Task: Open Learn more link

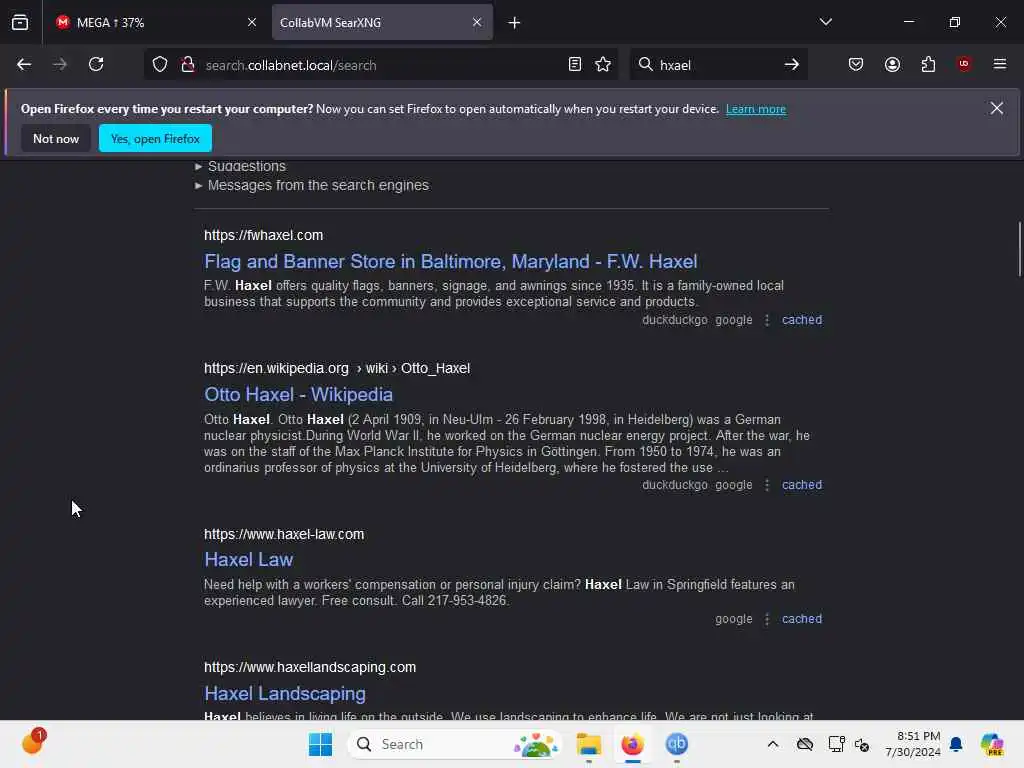Action: (x=756, y=109)
